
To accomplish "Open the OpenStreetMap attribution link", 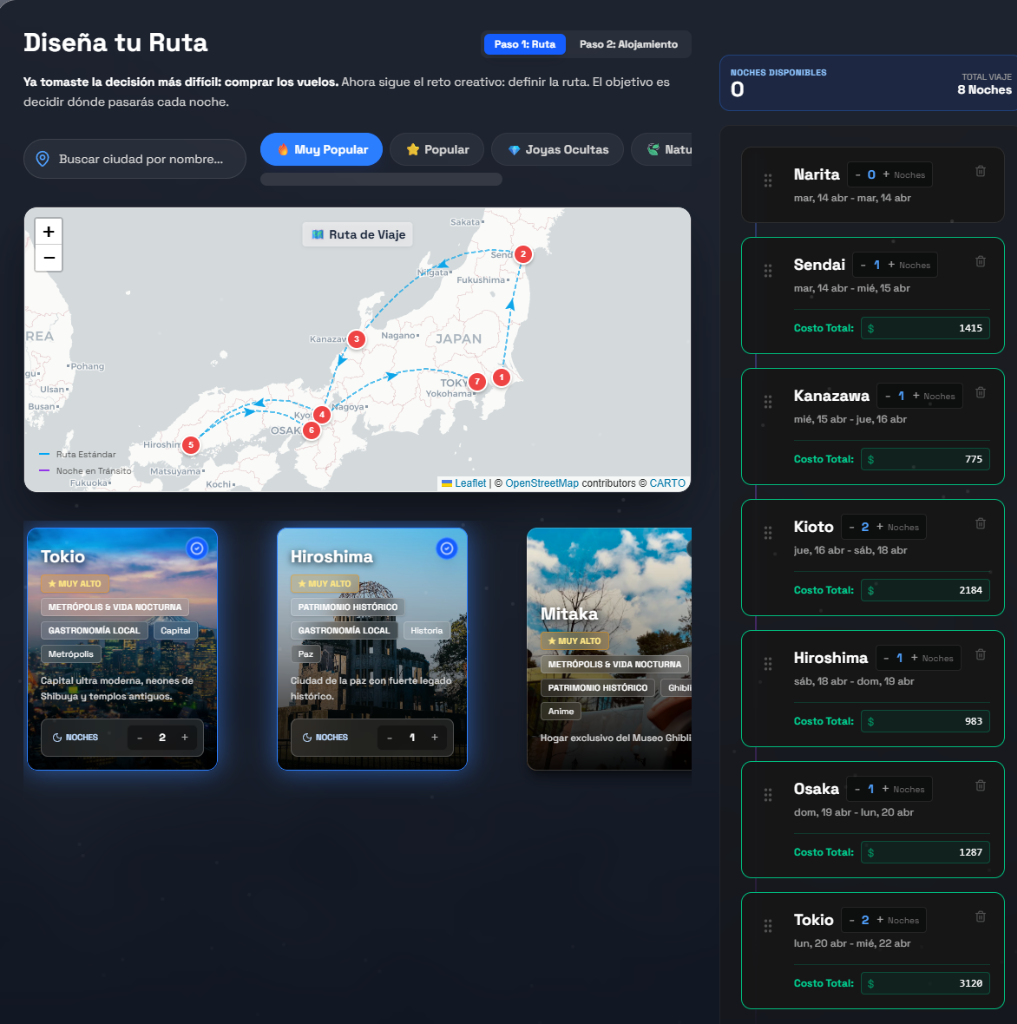I will [541, 483].
